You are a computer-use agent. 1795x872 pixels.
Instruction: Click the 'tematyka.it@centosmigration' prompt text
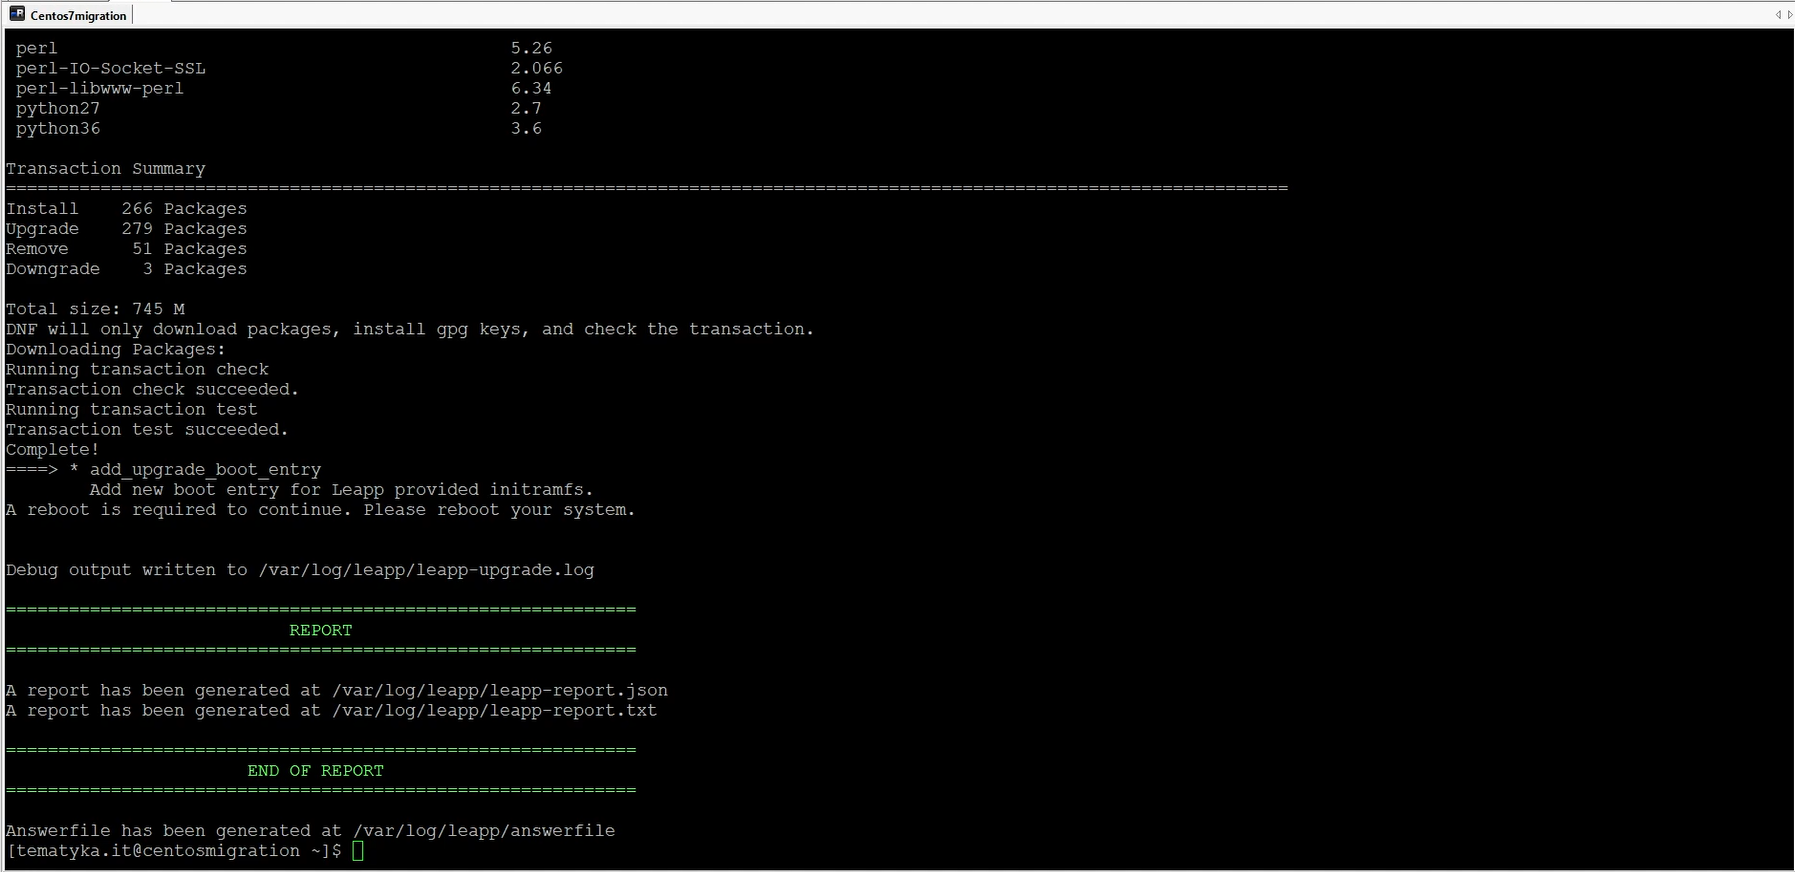tap(157, 851)
